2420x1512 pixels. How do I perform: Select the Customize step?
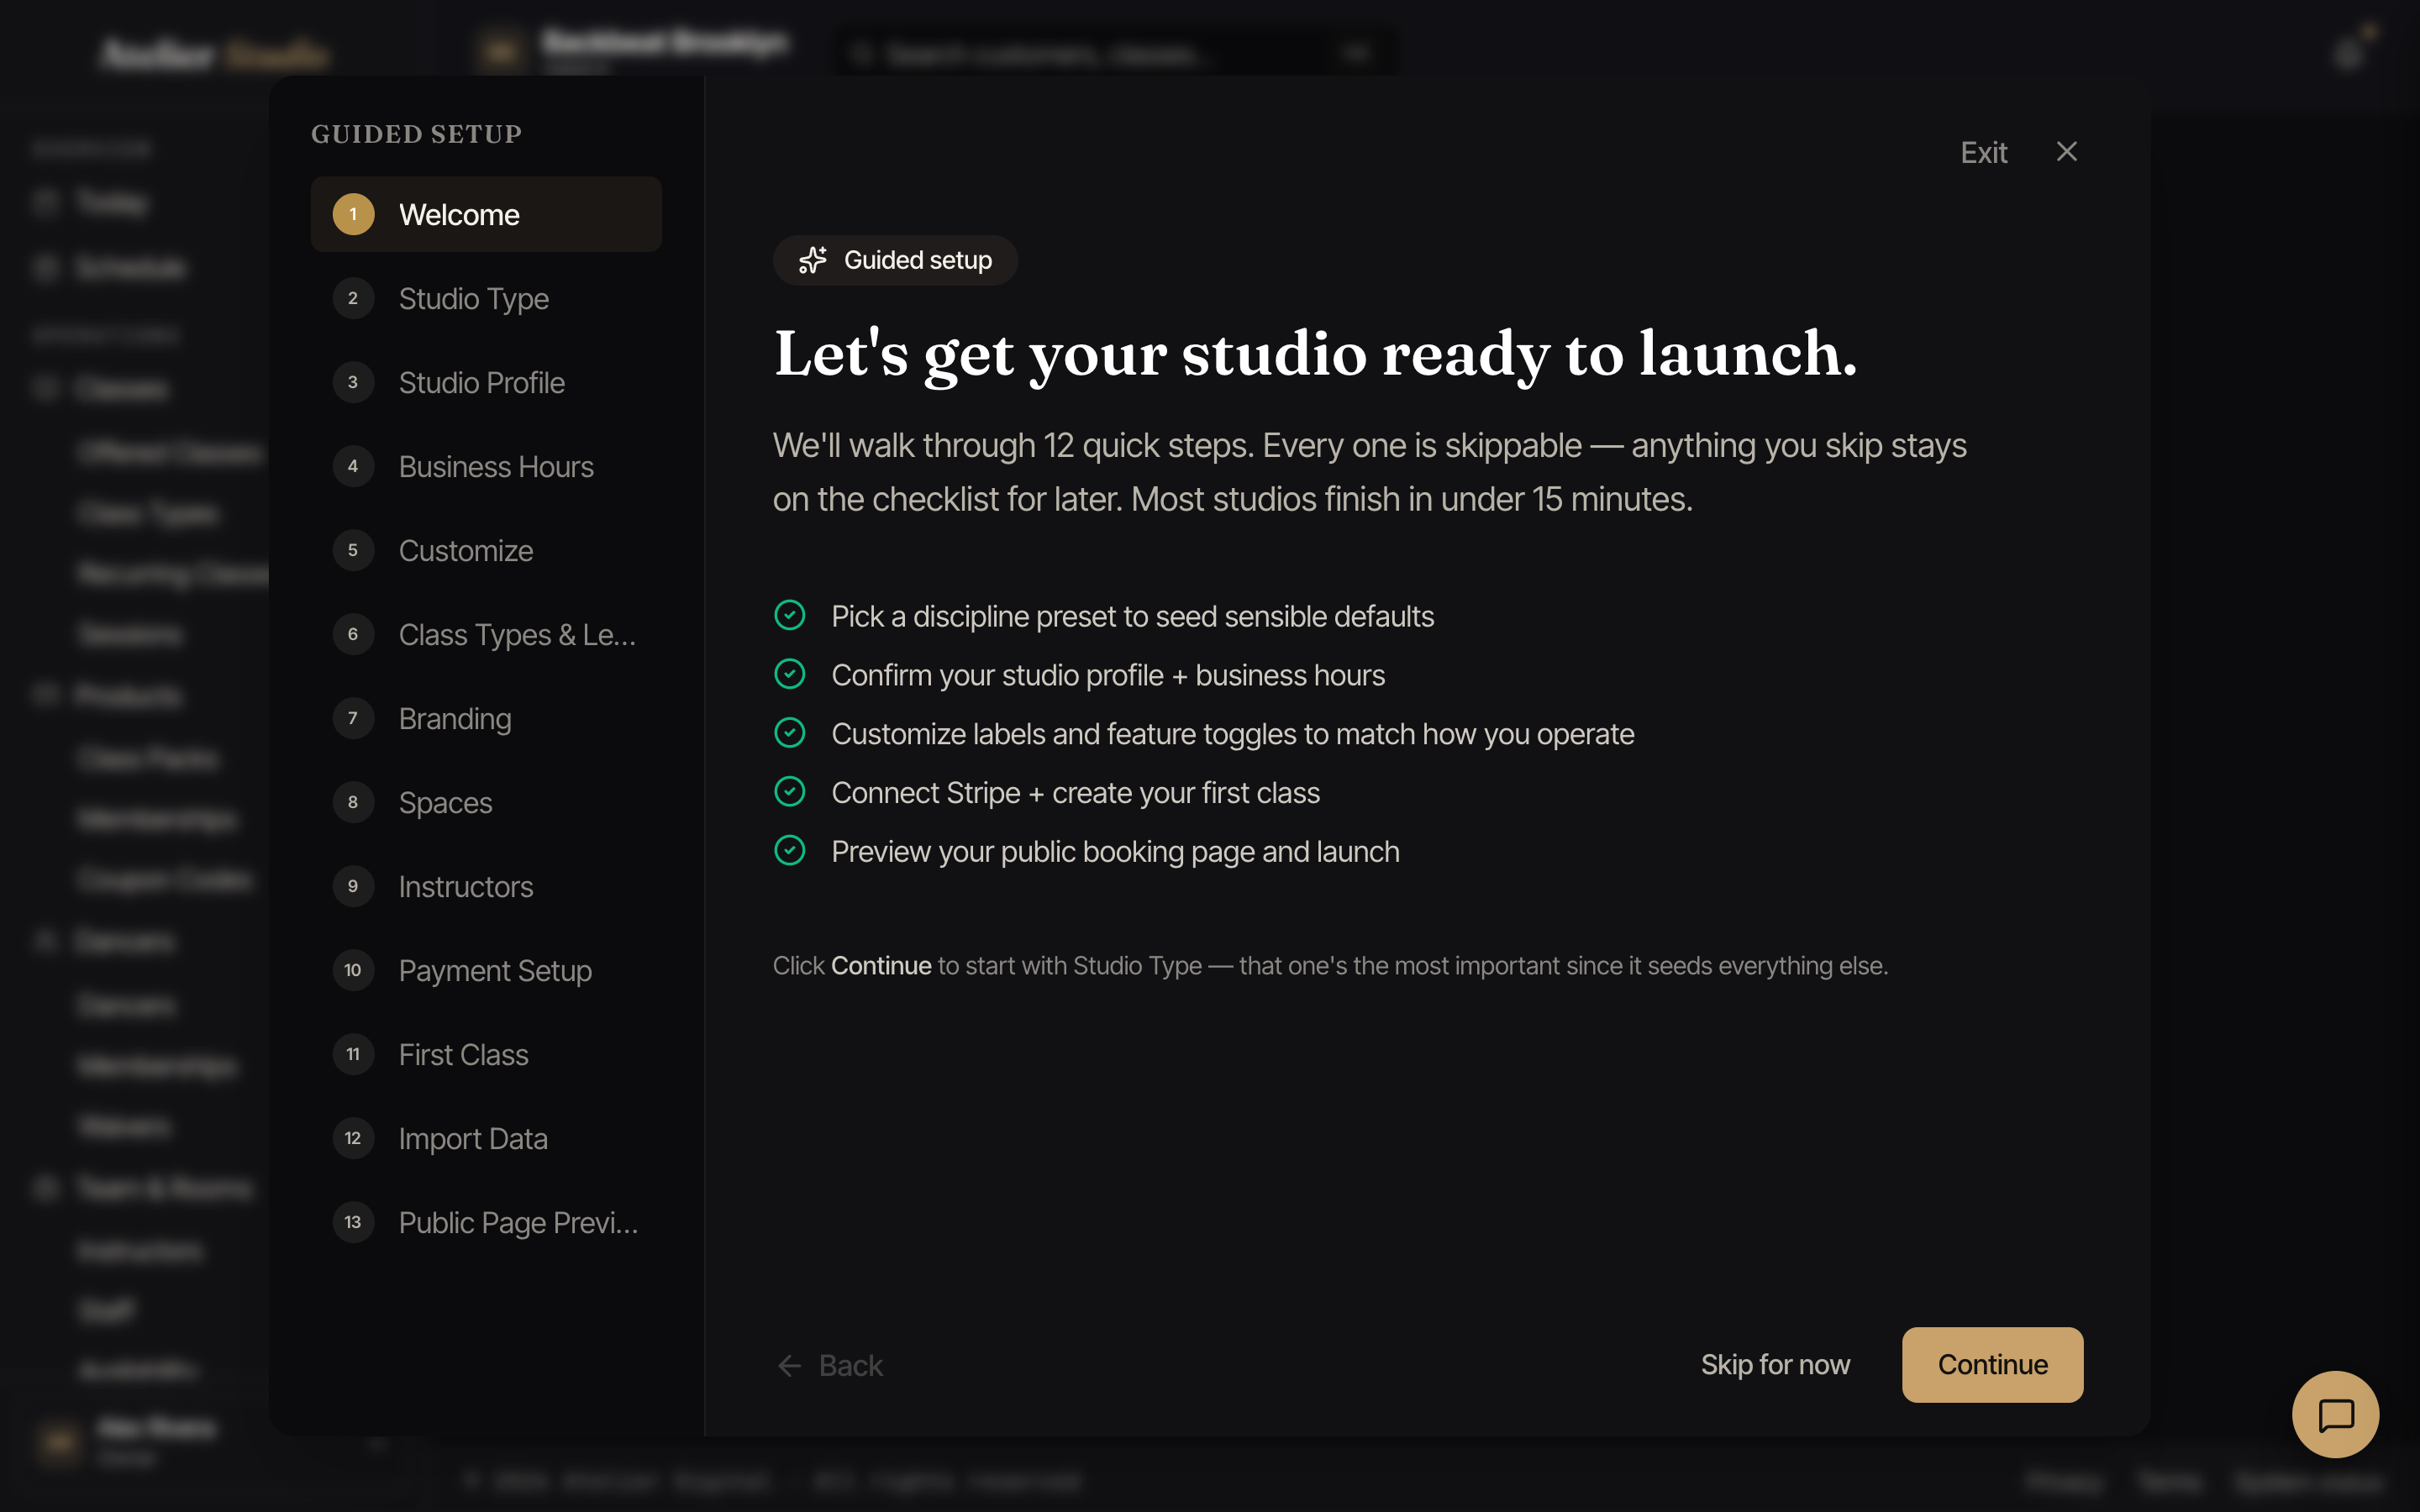click(x=486, y=550)
